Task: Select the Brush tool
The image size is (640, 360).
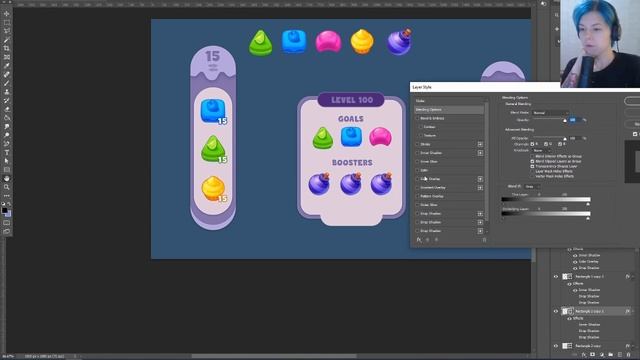Action: click(x=7, y=83)
